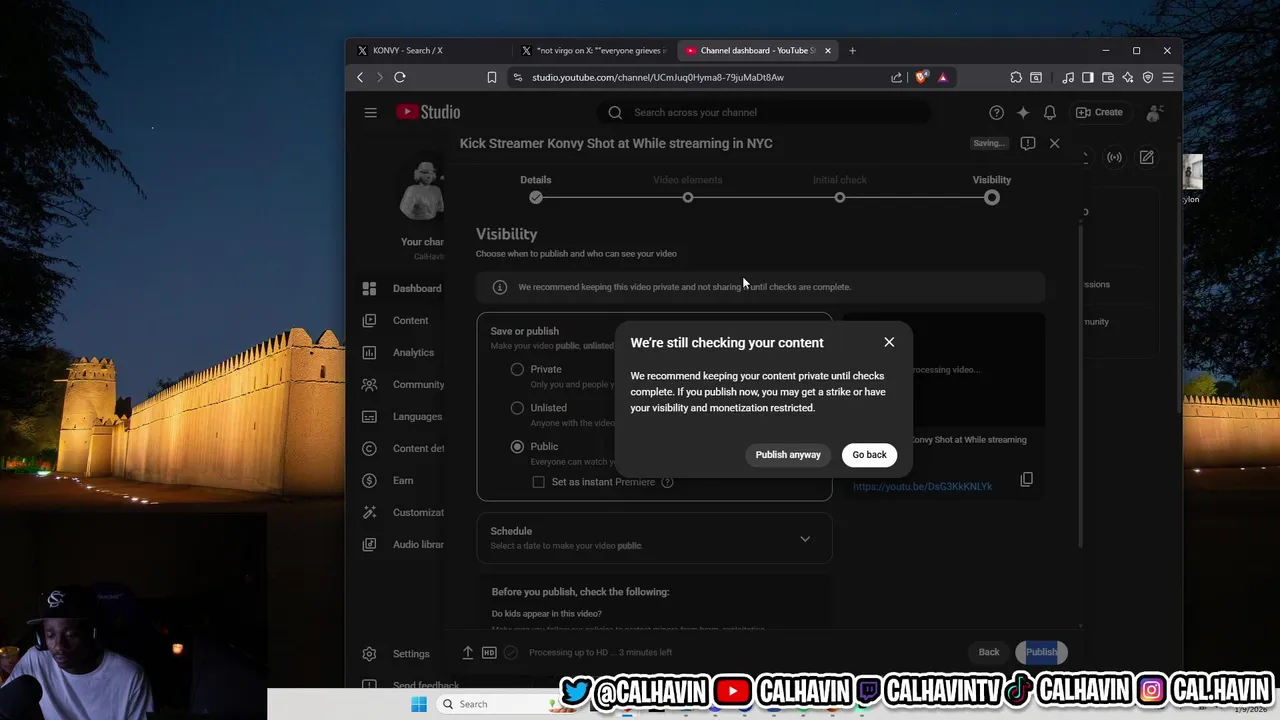
Task: Click the upload status arrow icon
Action: (467, 652)
